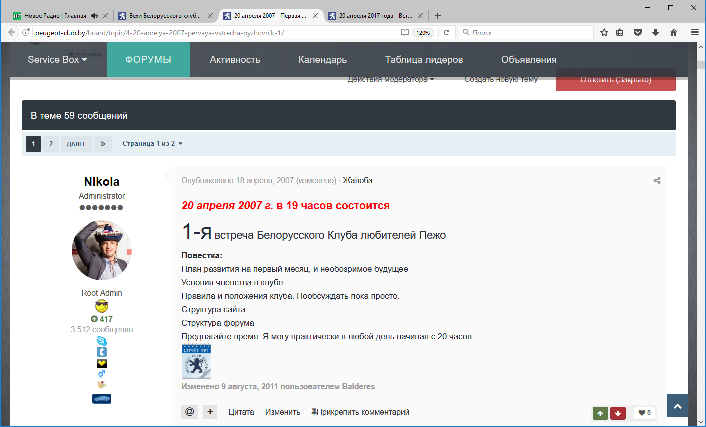Screen dimensions: 706x427
Task: Close the second forum tab
Action: 210,16
